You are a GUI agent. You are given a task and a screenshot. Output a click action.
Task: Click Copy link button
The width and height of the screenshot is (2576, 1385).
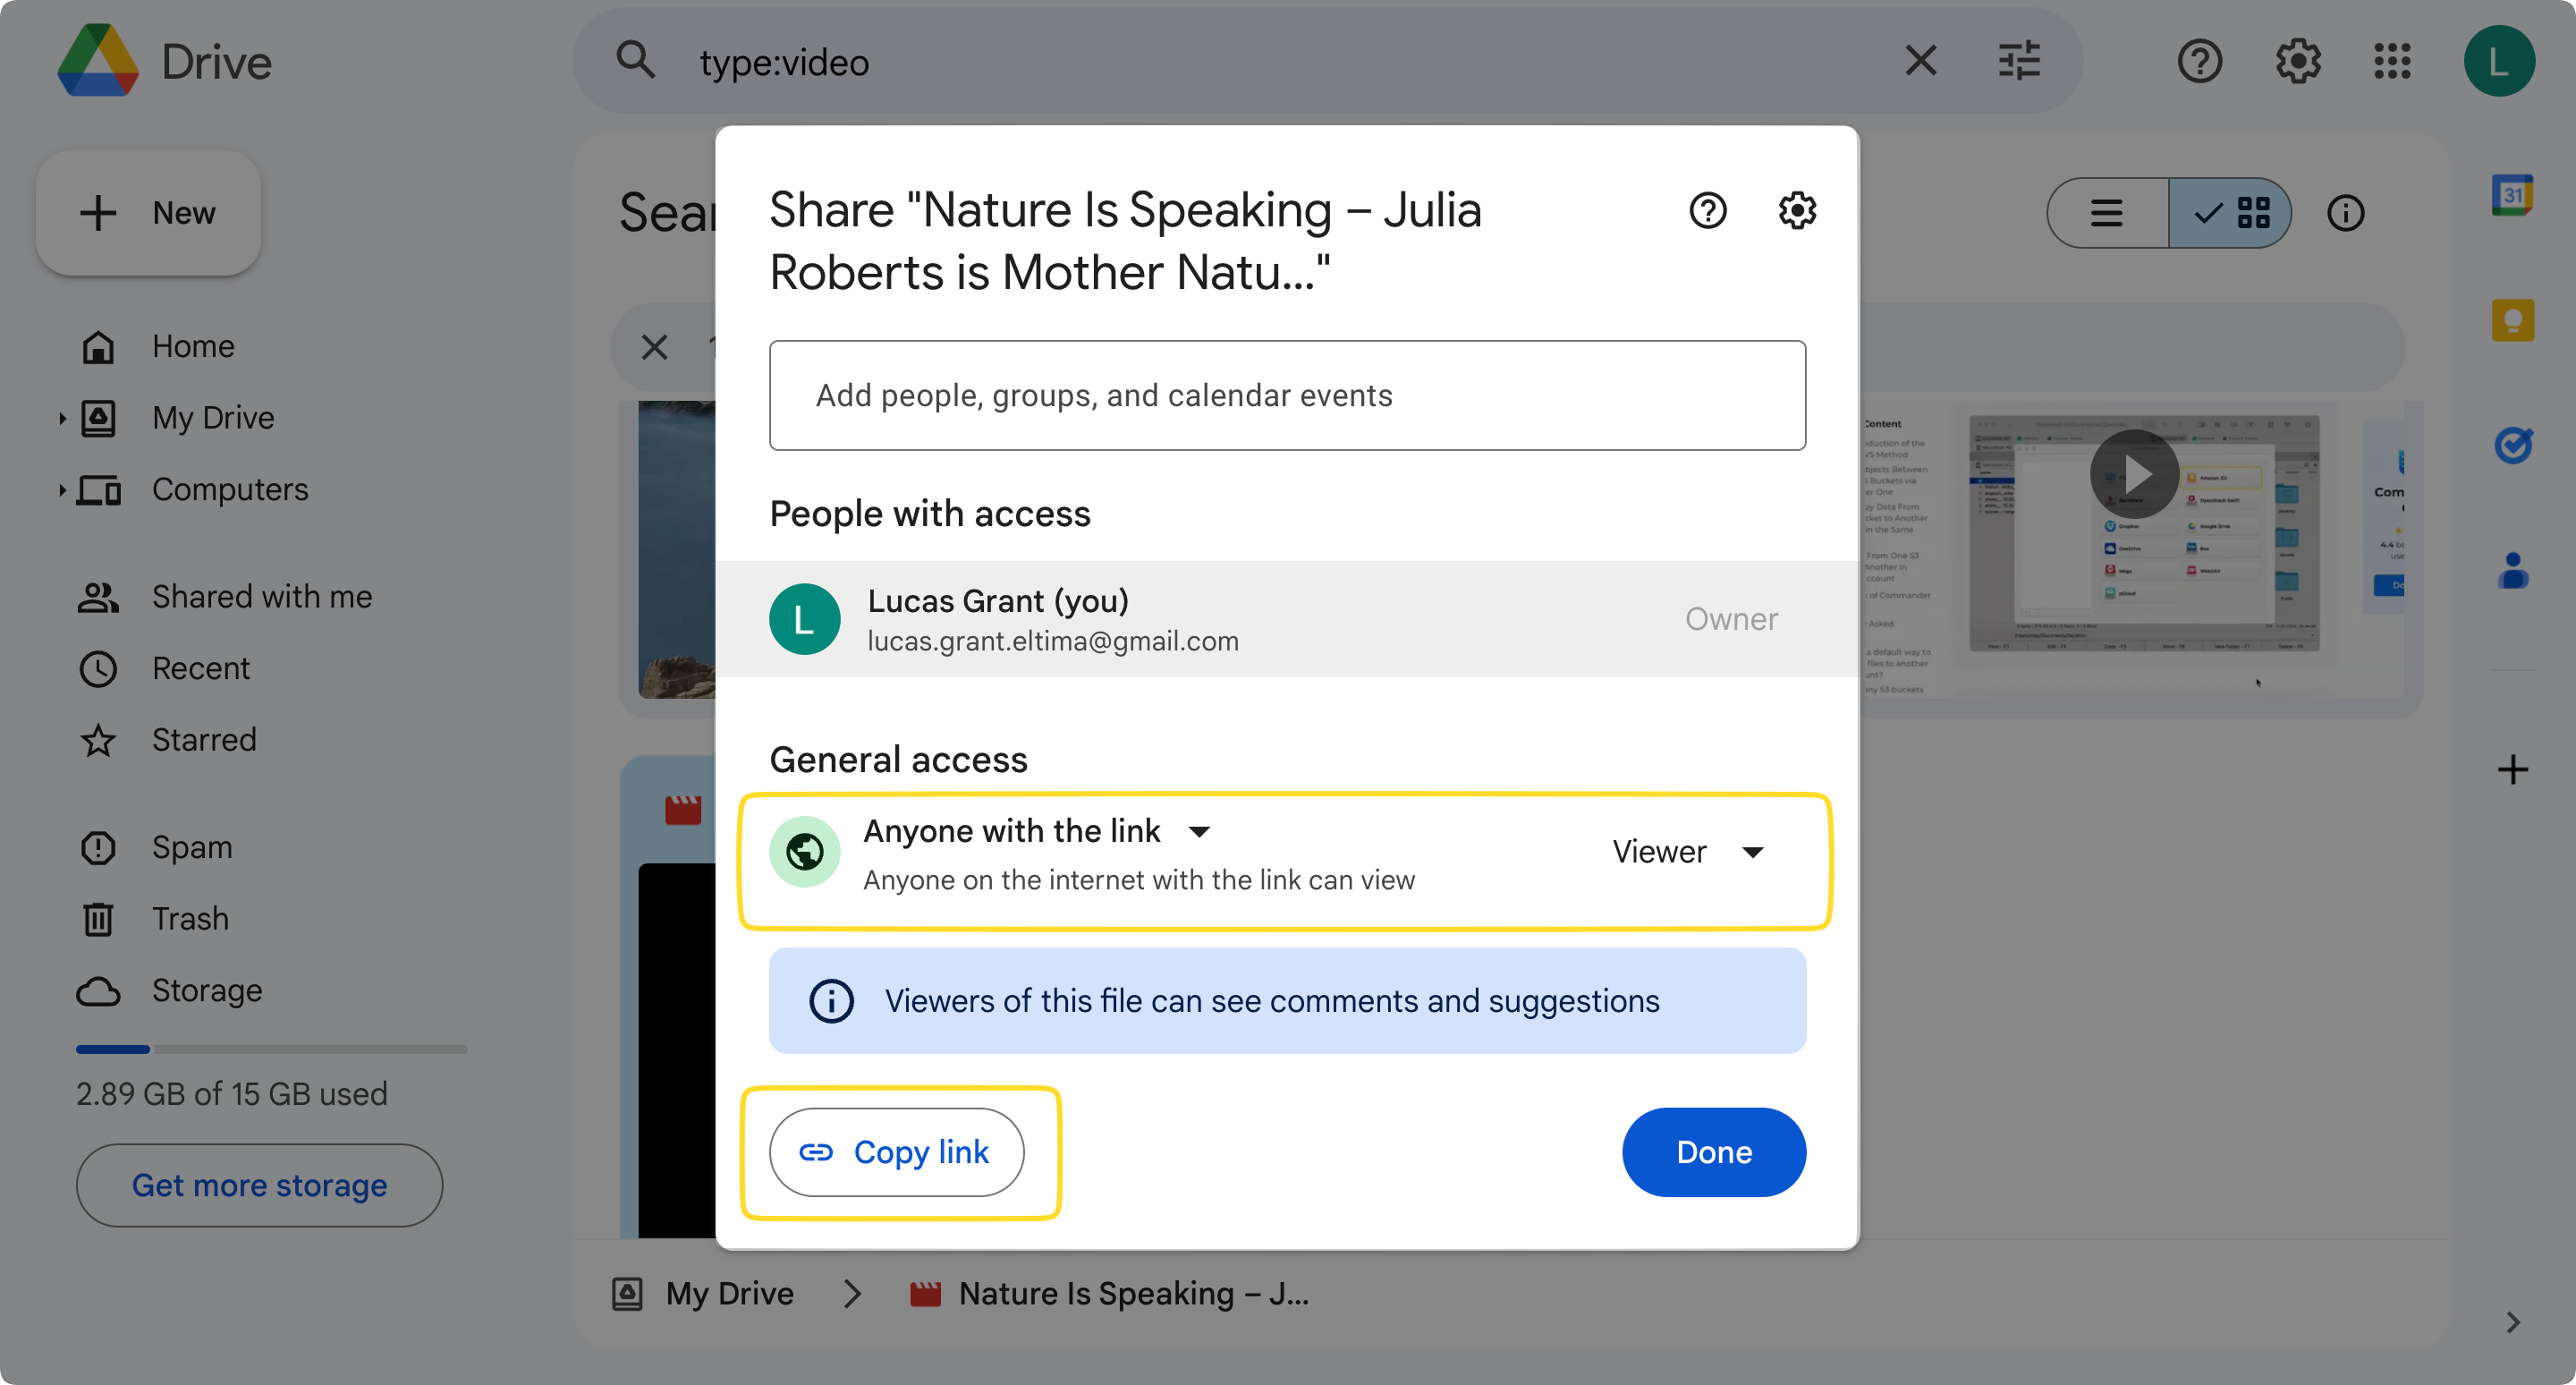pyautogui.click(x=897, y=1151)
